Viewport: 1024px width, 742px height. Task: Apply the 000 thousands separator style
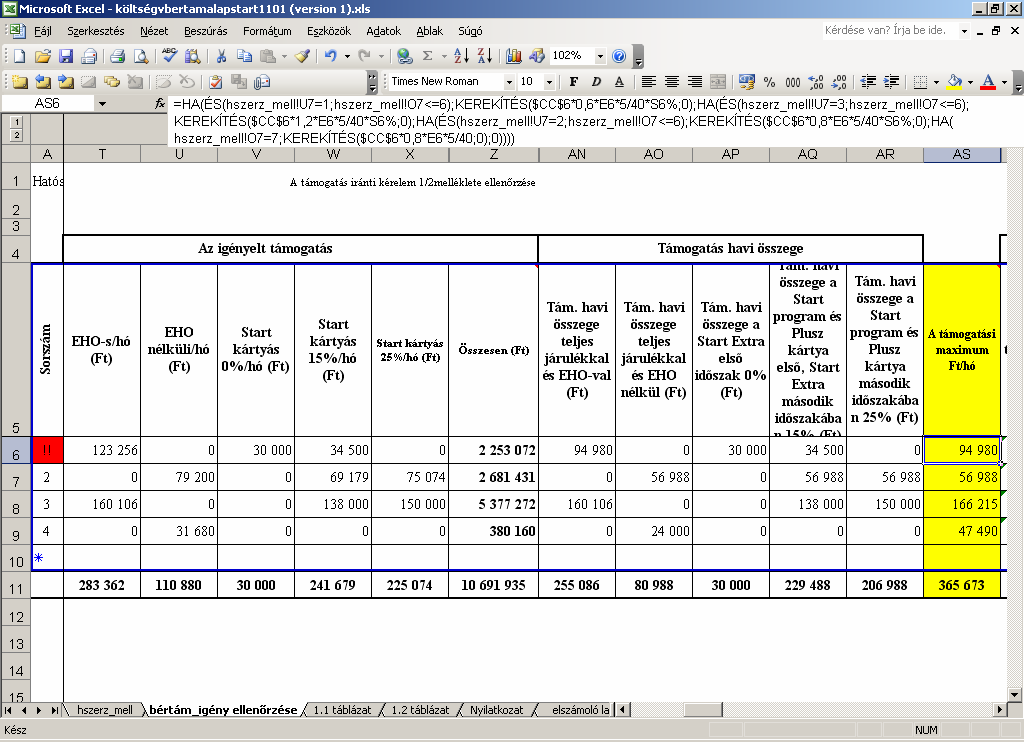[793, 82]
